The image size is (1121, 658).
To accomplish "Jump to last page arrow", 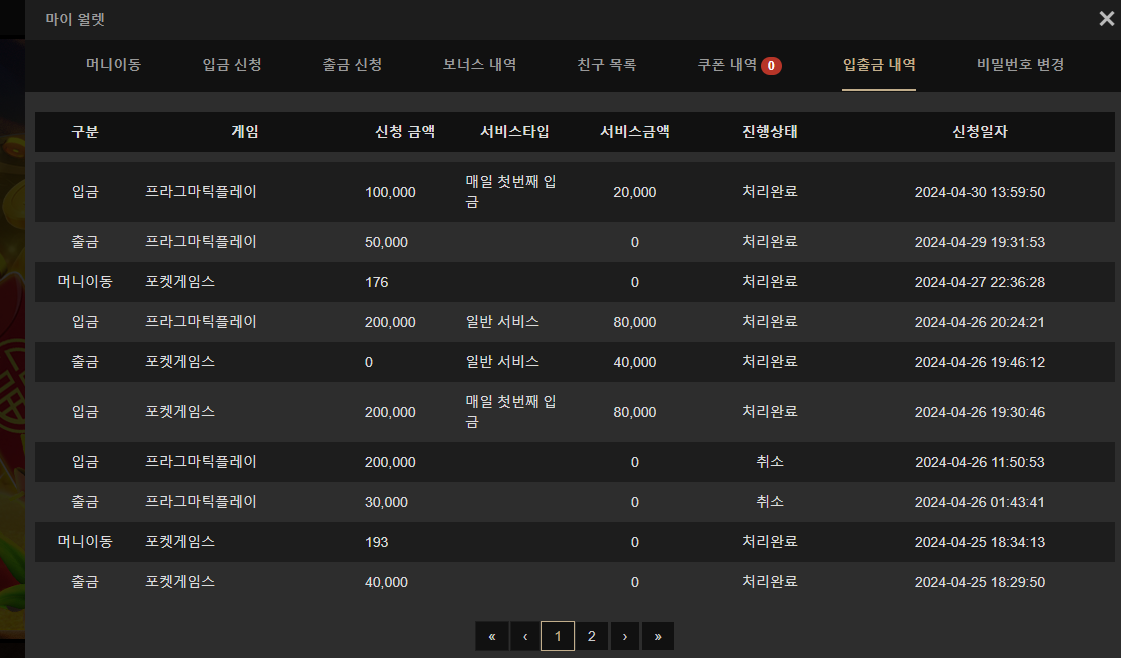I will 658,636.
